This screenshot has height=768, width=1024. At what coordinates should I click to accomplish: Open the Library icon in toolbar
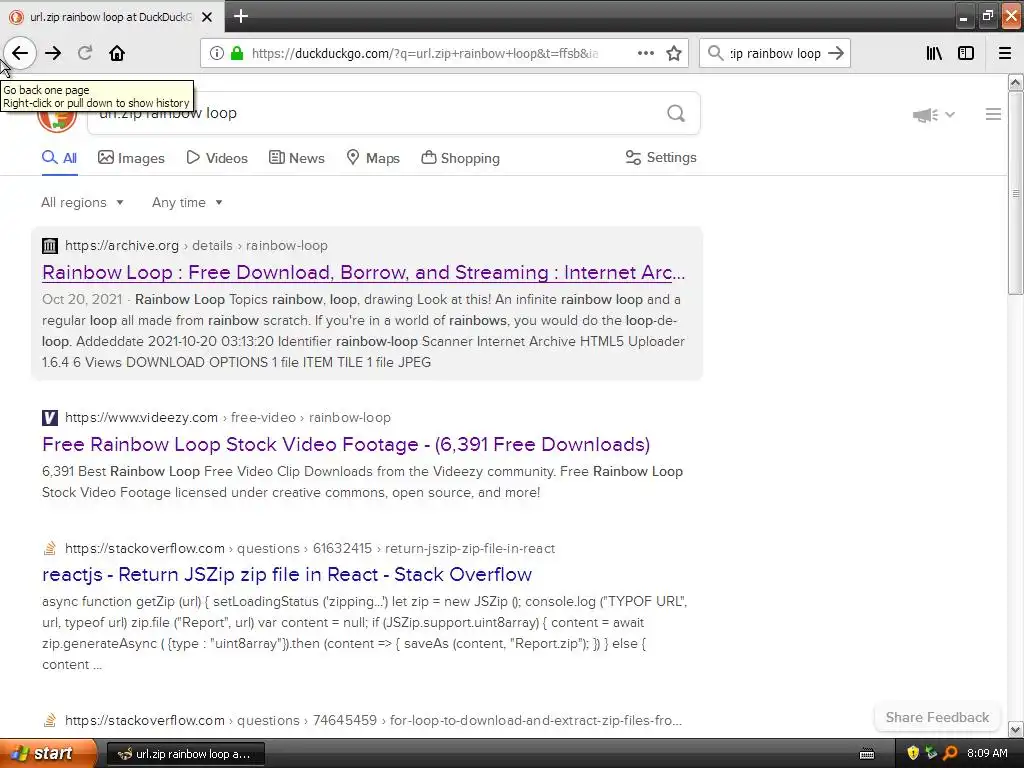934,53
